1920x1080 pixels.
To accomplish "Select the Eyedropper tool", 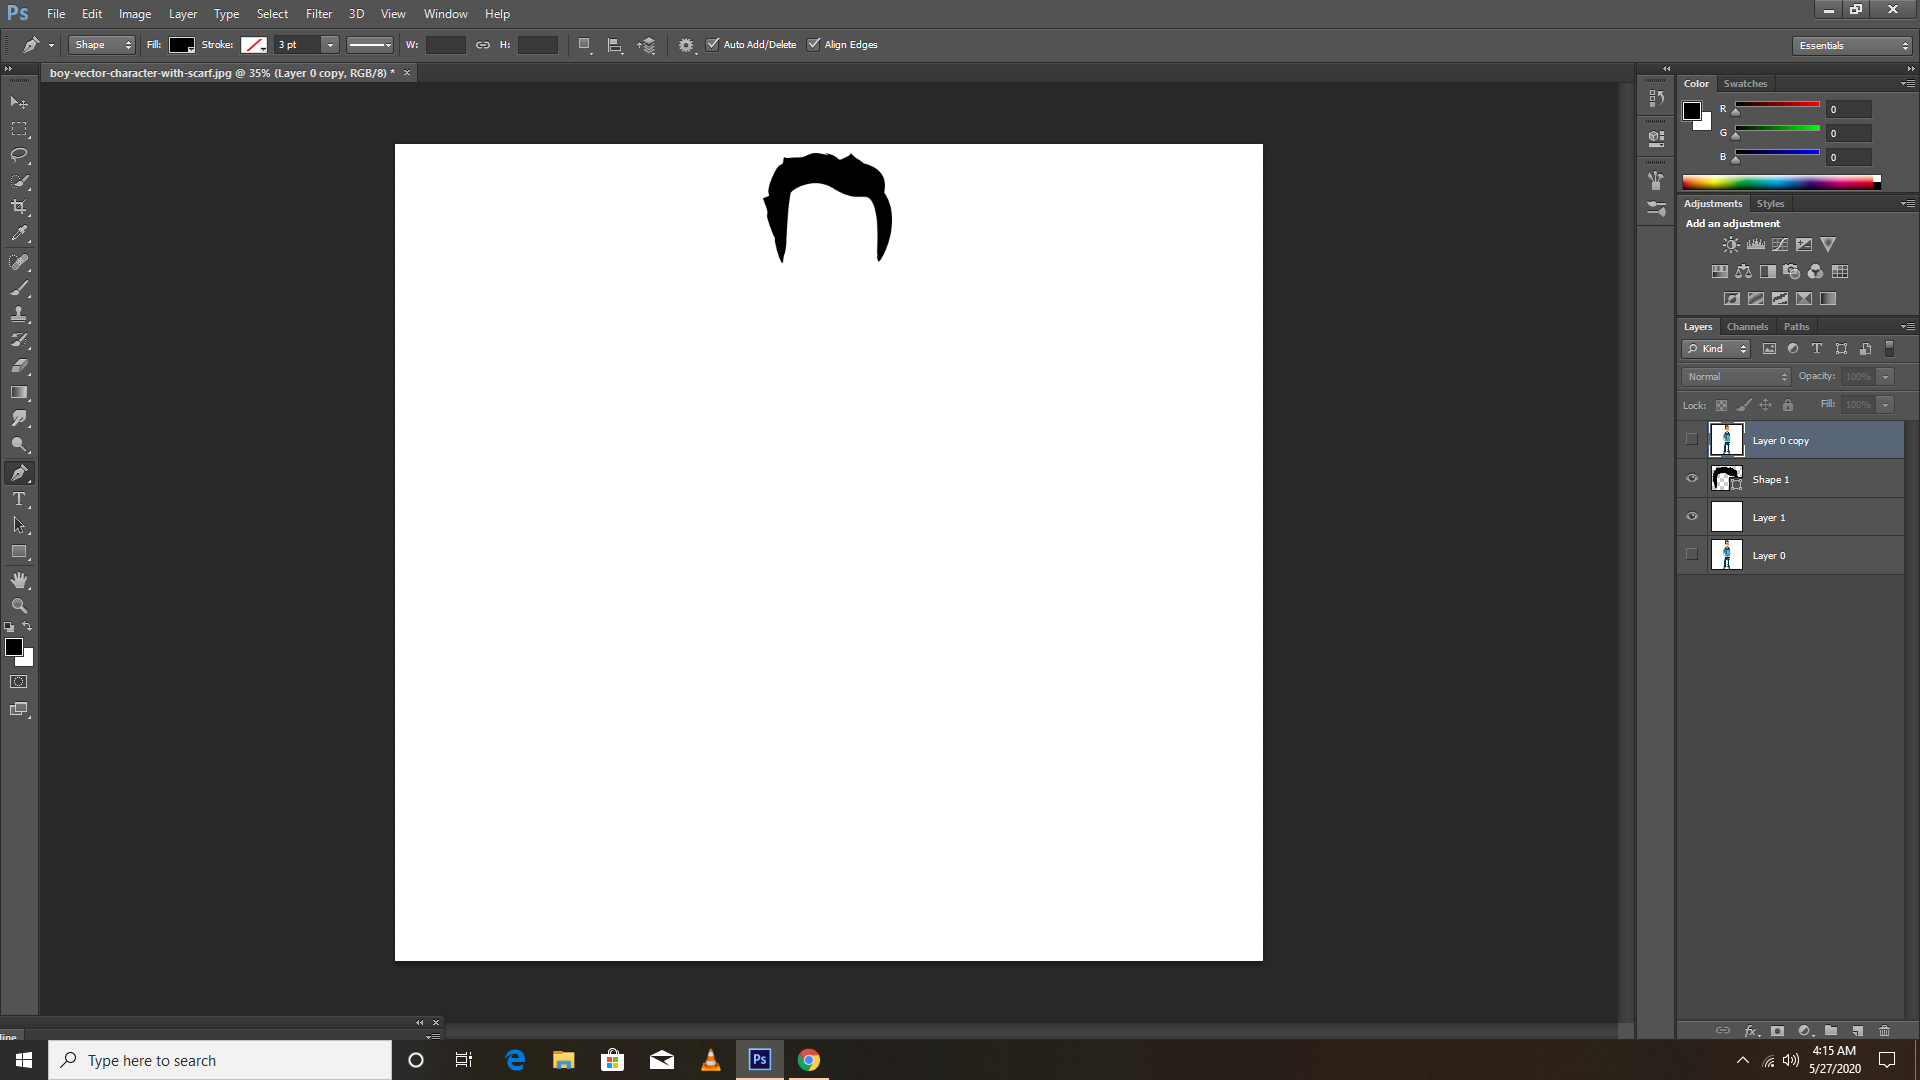I will [19, 234].
